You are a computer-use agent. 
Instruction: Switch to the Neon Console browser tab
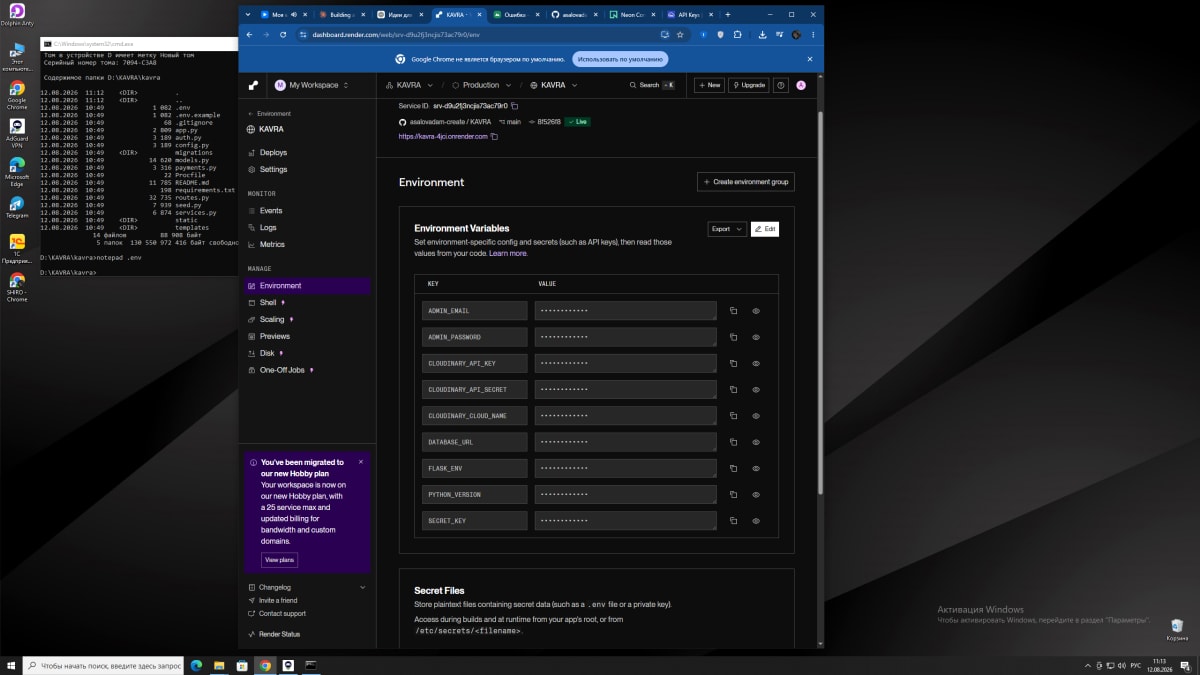tap(634, 15)
